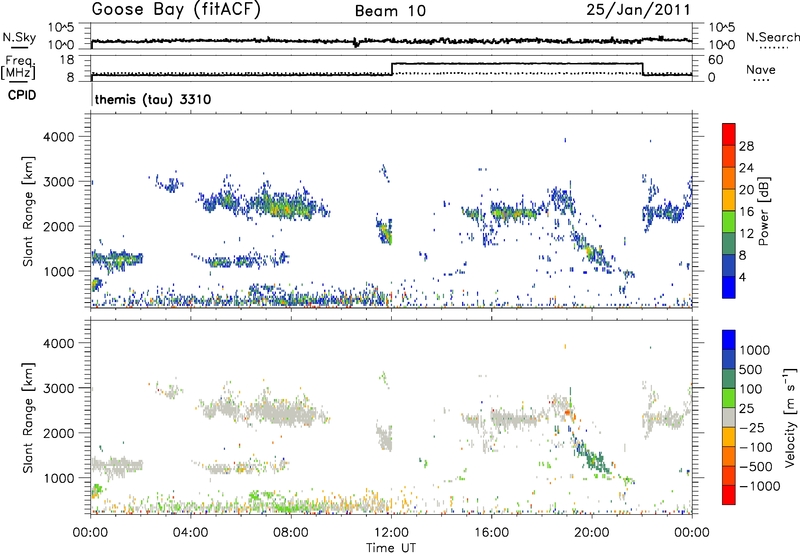This screenshot has height=554, width=800.
Task: Click 'Slant Range [km]' label of the velocity panel
Action: click(28, 418)
